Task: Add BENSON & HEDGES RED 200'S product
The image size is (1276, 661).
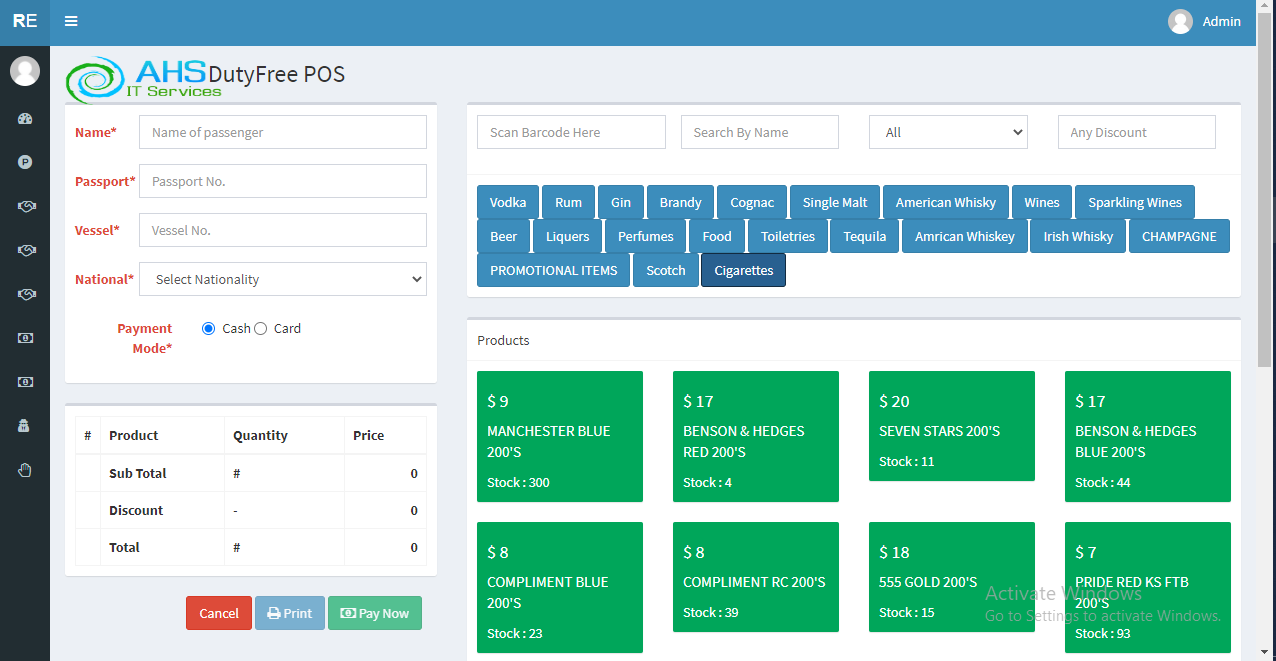Action: 756,436
